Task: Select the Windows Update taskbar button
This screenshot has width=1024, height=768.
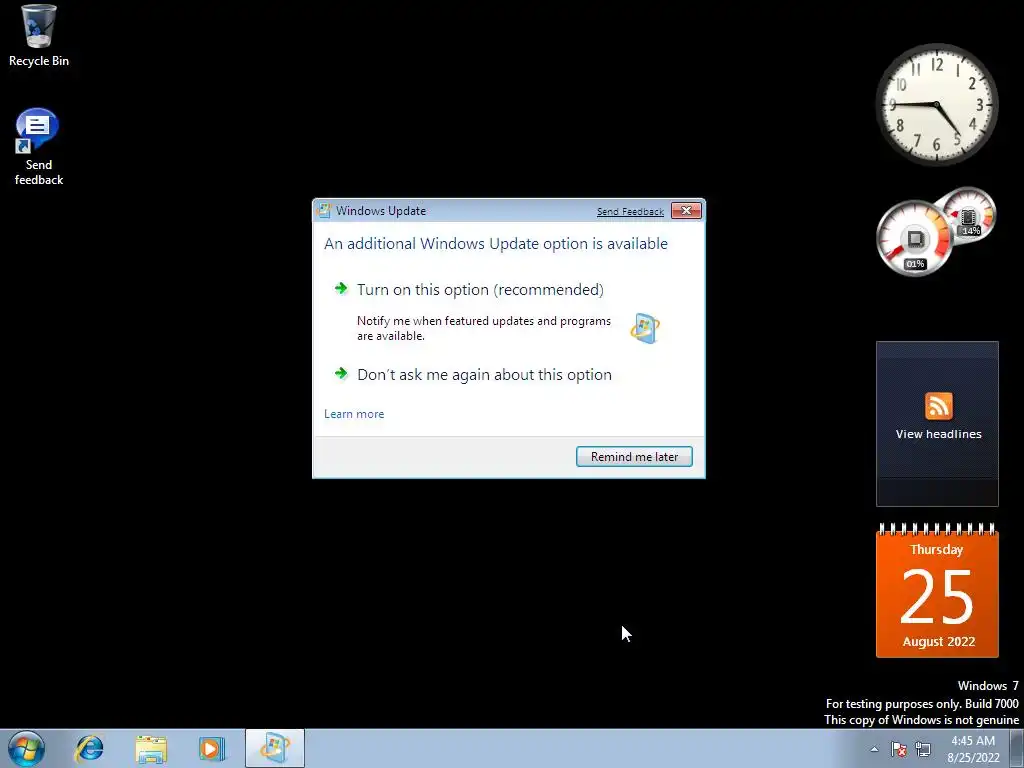Action: 275,748
